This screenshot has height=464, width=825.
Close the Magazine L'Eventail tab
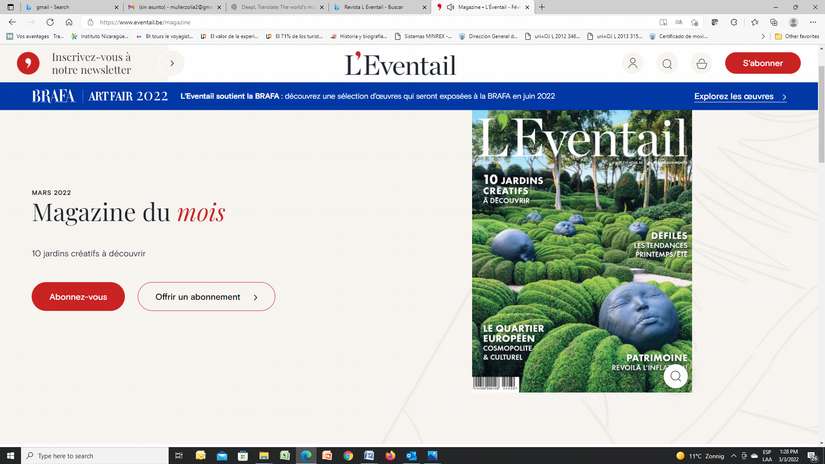tap(527, 7)
